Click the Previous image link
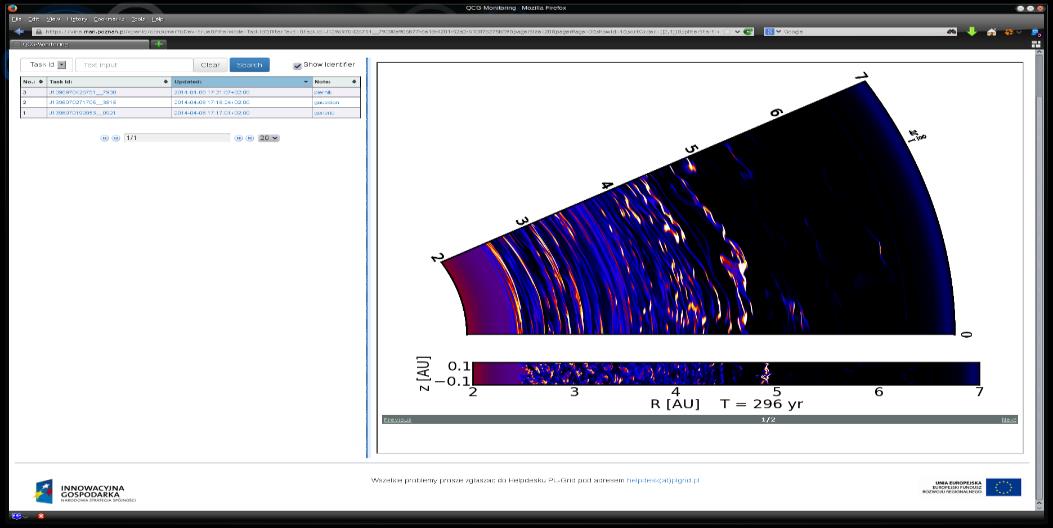Screen dimensions: 1053x528 point(397,420)
